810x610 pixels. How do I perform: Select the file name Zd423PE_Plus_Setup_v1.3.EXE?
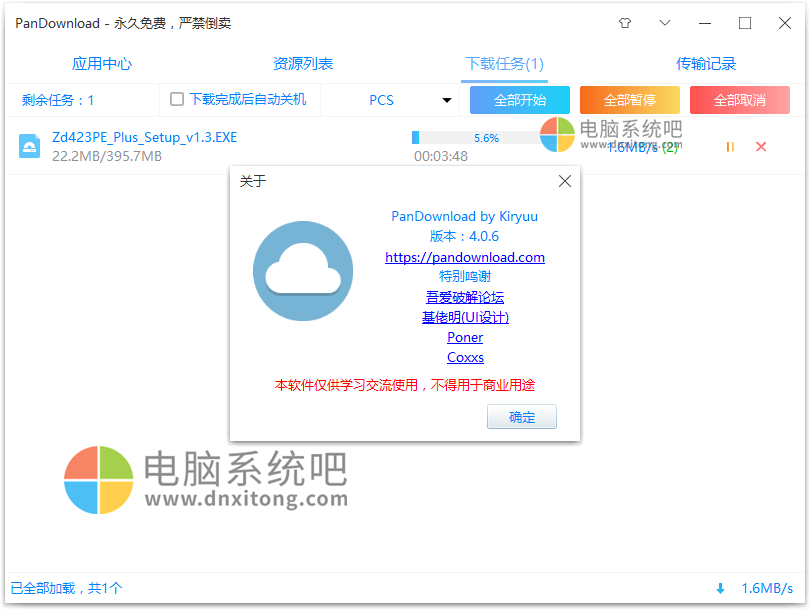[145, 137]
